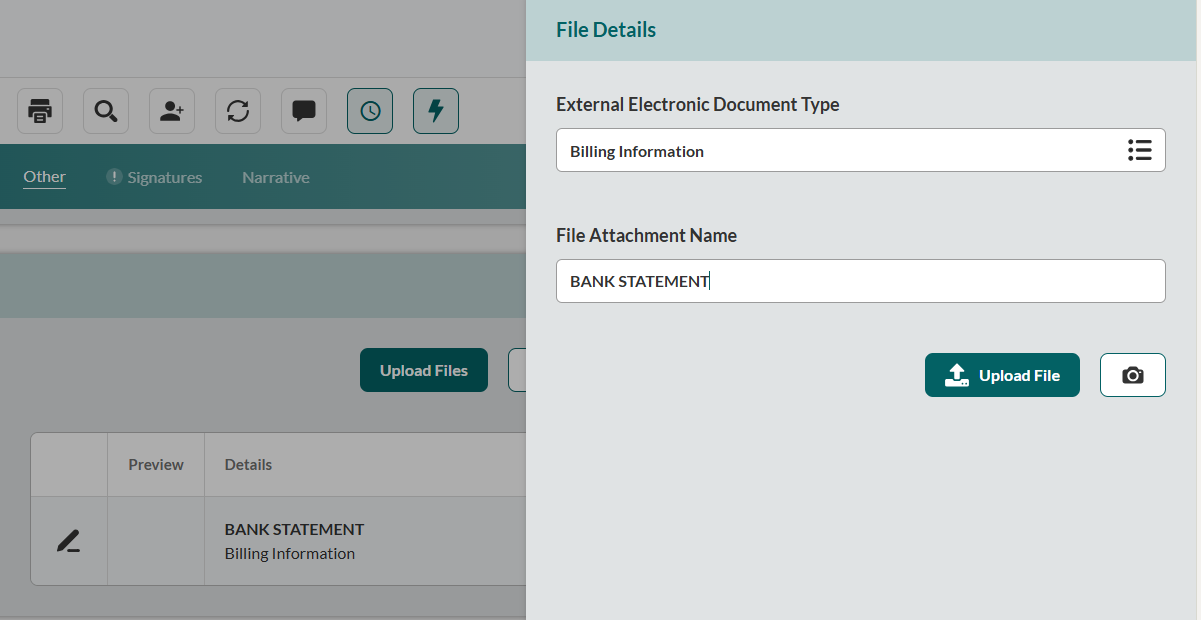
Task: Click the empty Preview cell in row
Action: pyautogui.click(x=155, y=541)
